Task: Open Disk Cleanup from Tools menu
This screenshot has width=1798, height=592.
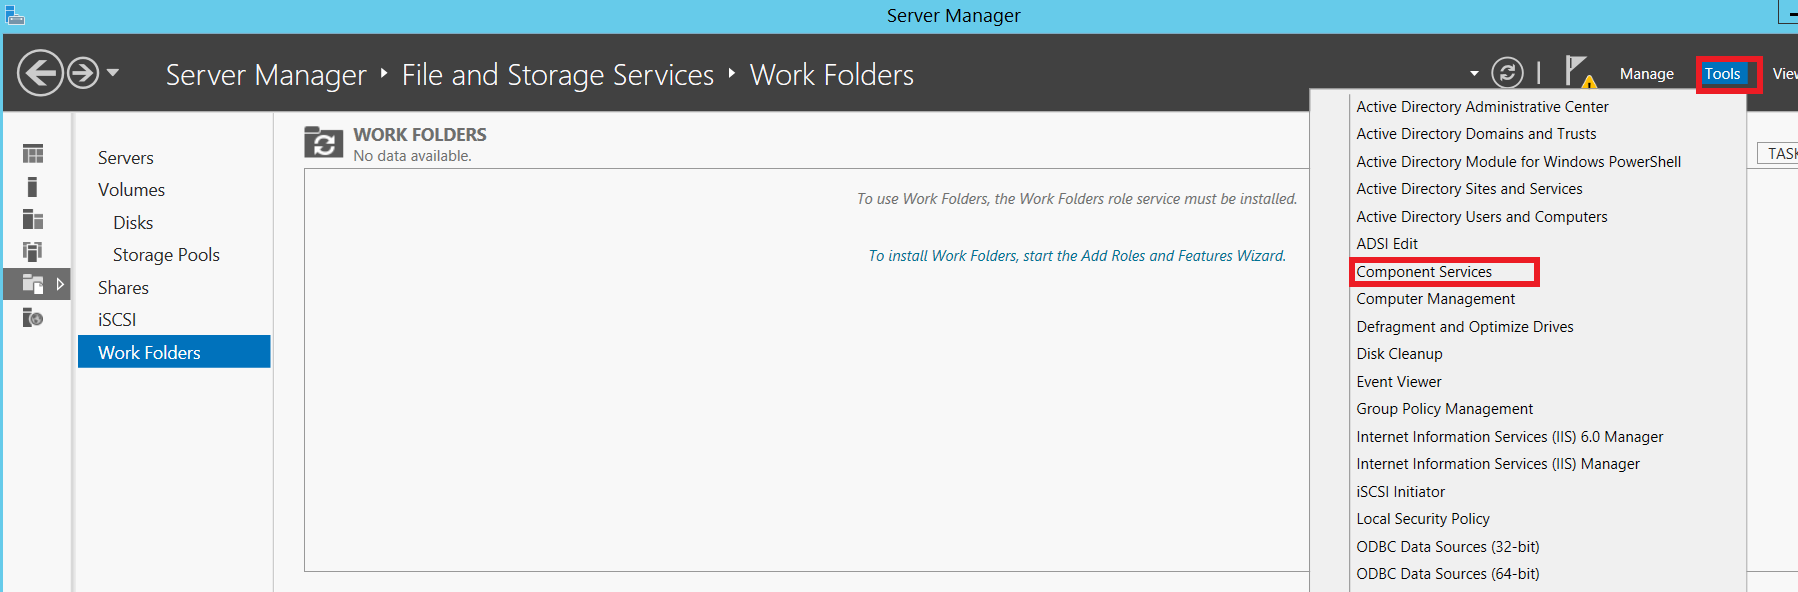Action: [1399, 354]
